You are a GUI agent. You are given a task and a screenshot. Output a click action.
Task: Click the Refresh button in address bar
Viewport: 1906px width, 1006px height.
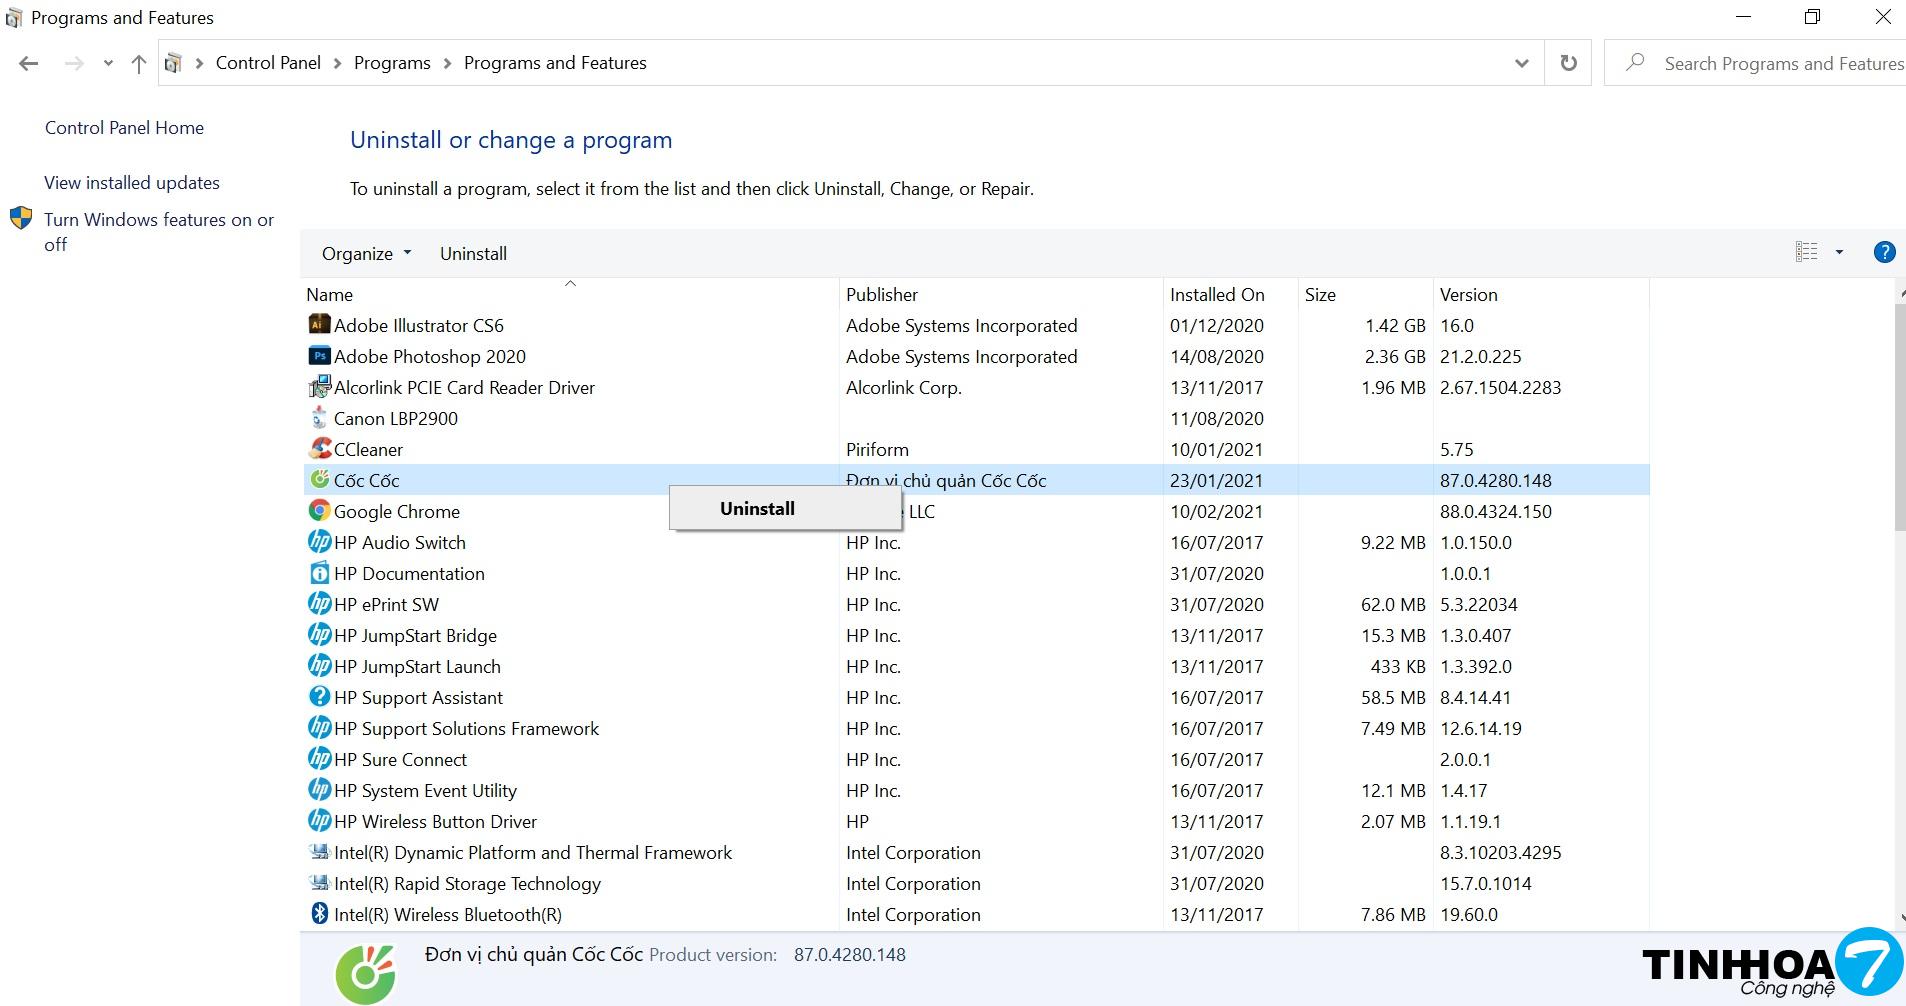(1568, 63)
